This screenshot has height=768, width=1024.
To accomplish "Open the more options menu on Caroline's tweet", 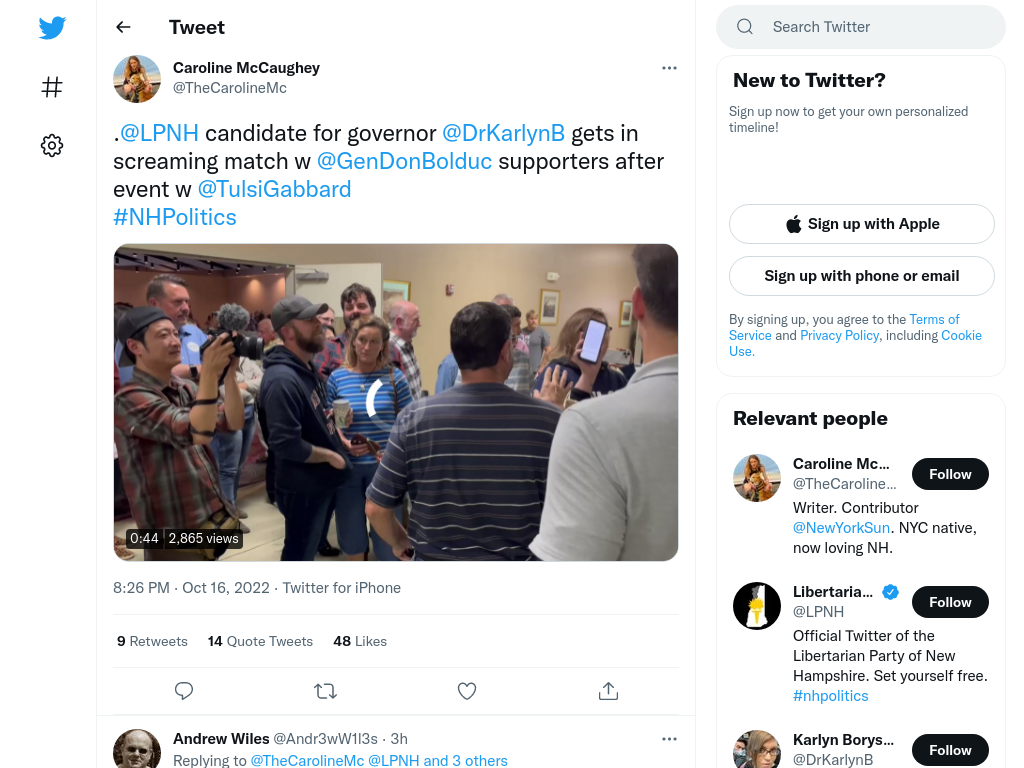I will pos(669,68).
